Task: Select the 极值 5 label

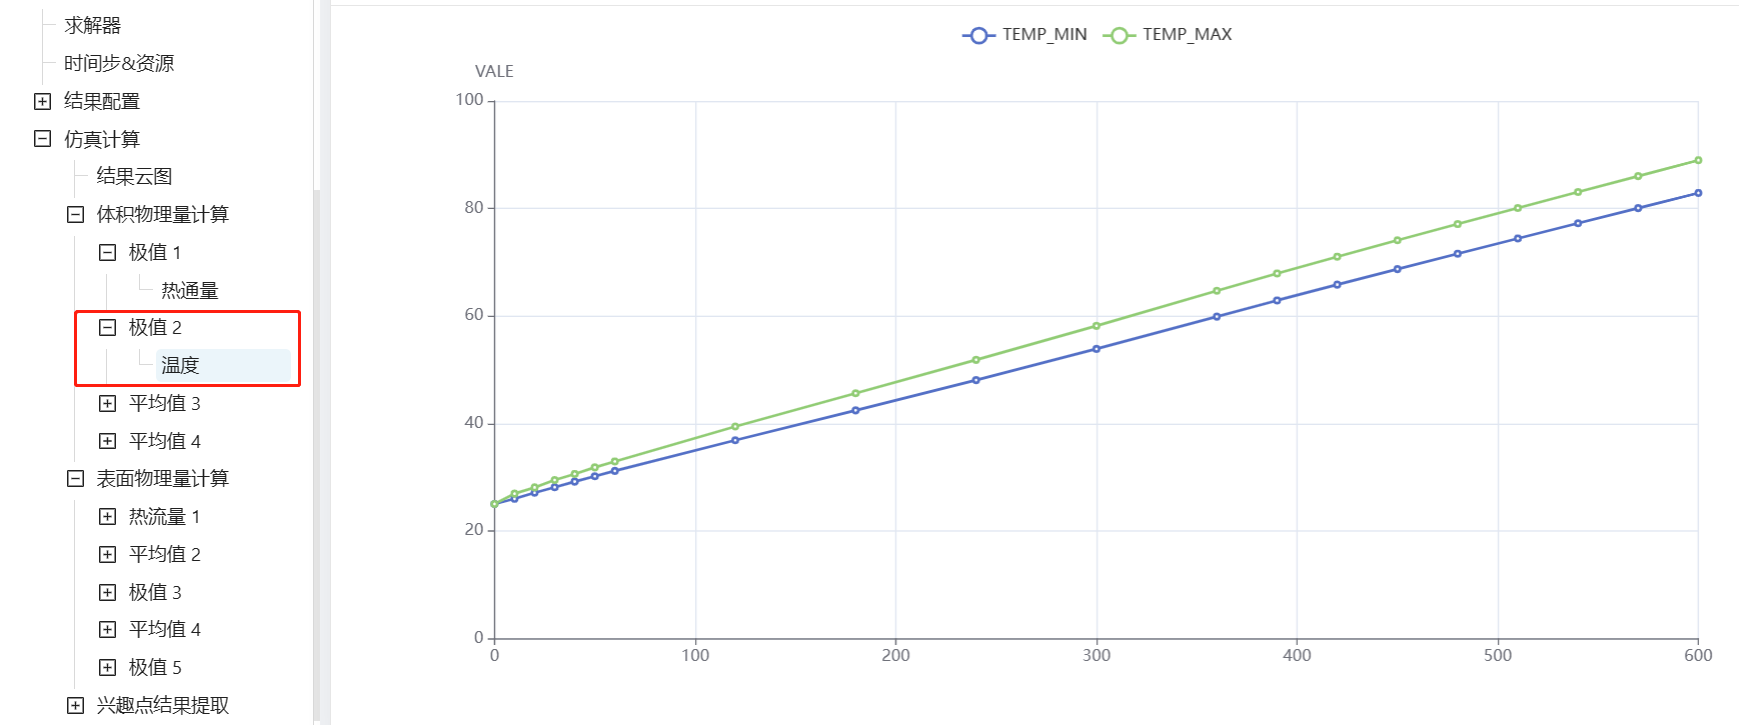Action: tap(155, 667)
